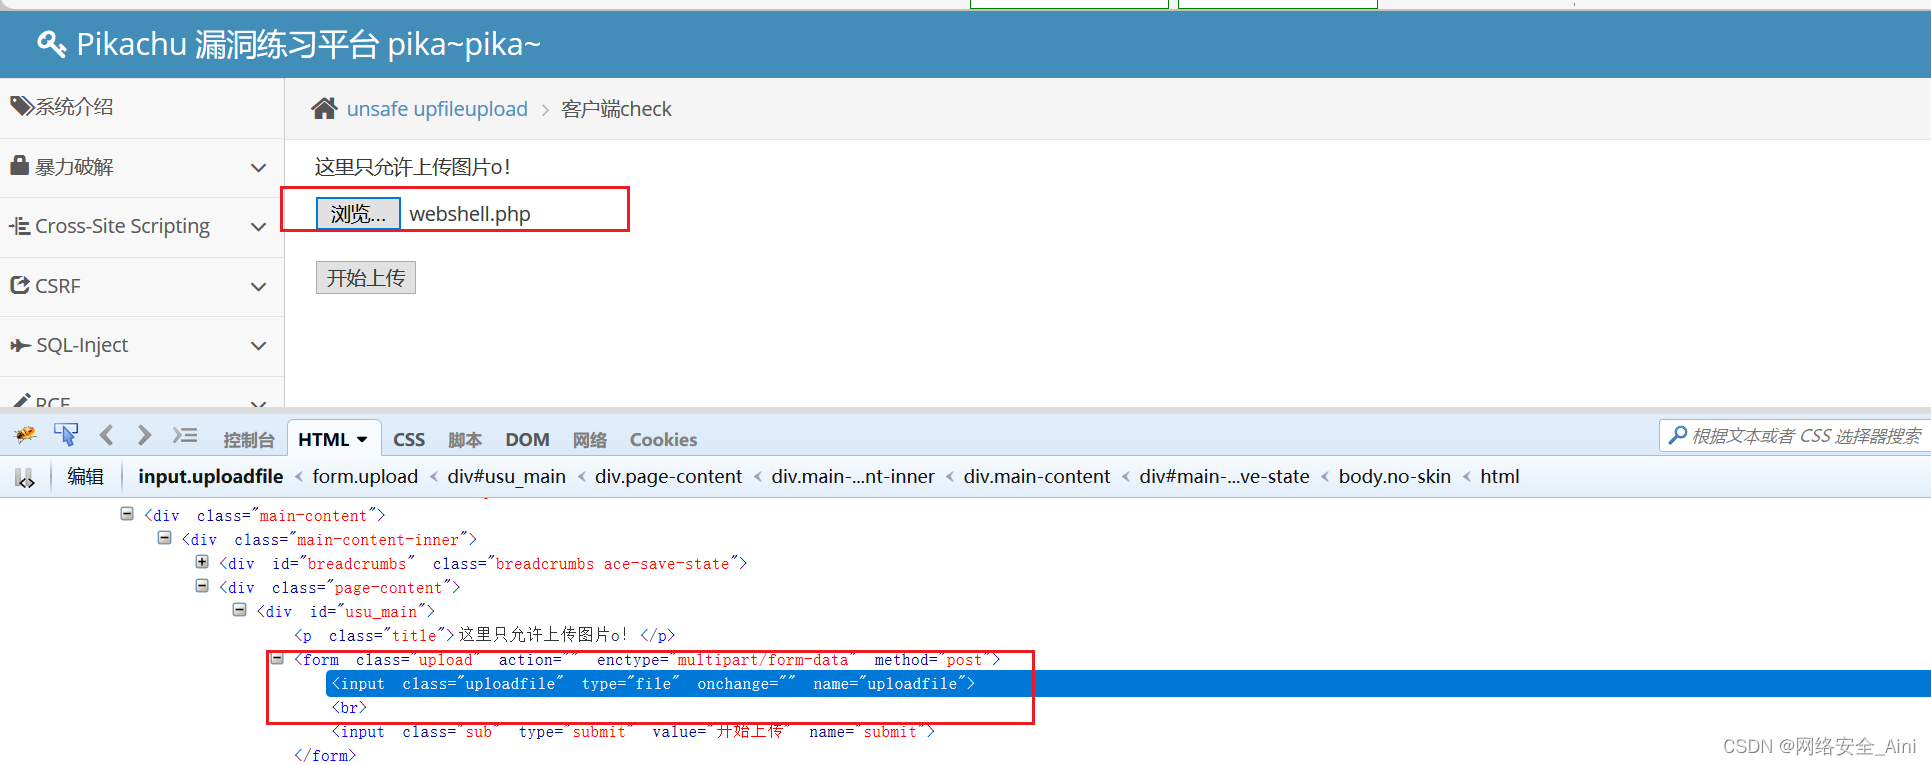Collapse the form upload node

point(277,658)
